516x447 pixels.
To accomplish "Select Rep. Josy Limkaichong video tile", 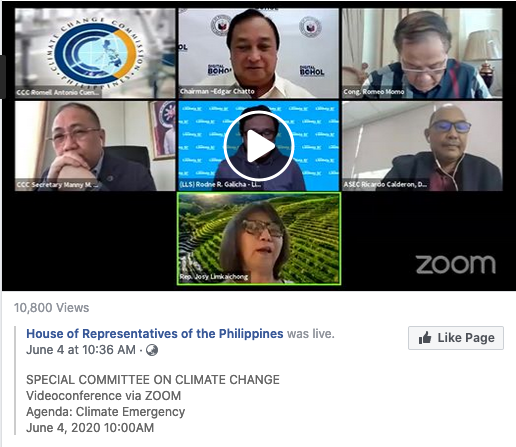I will coord(259,239).
